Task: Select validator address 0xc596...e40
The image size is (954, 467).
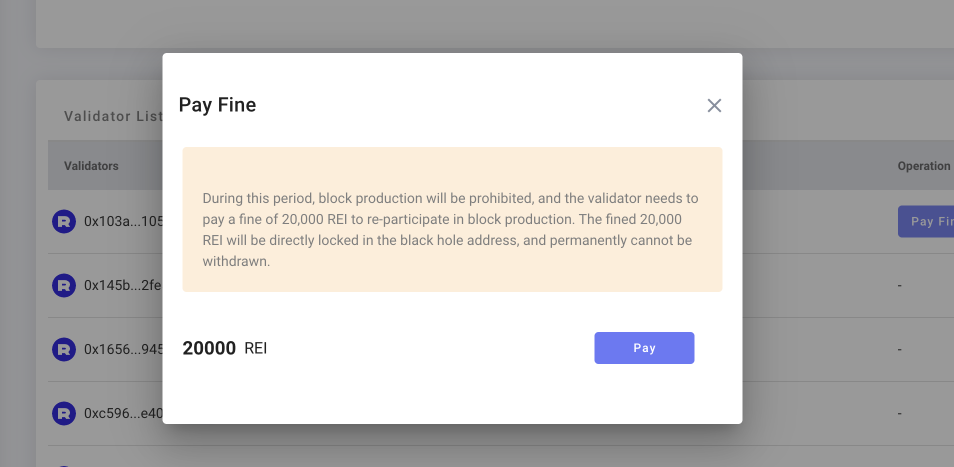Action: pyautogui.click(x=122, y=413)
